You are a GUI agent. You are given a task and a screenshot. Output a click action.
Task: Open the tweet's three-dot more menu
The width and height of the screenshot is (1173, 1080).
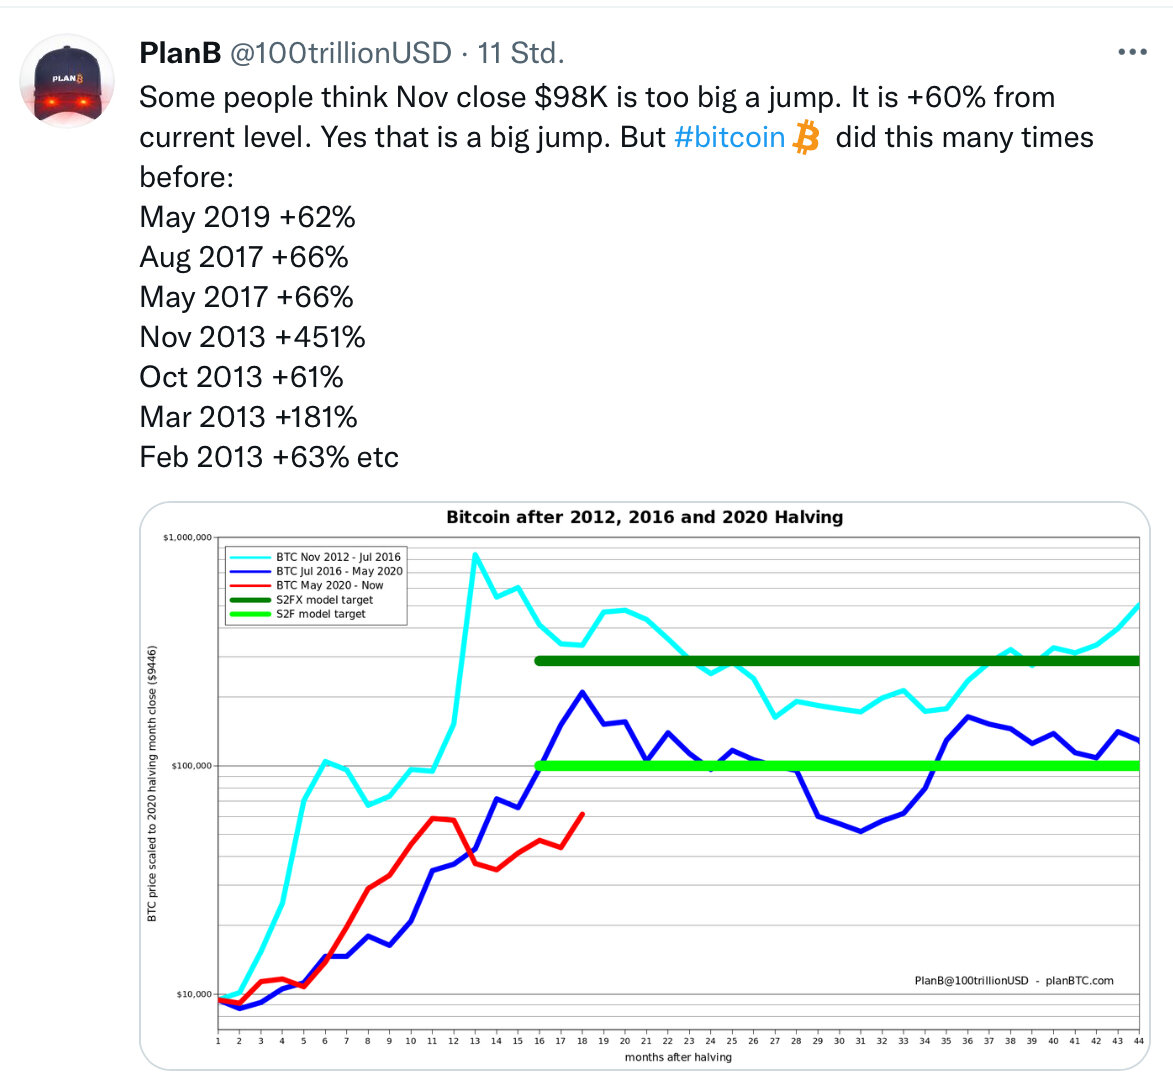click(x=1131, y=52)
